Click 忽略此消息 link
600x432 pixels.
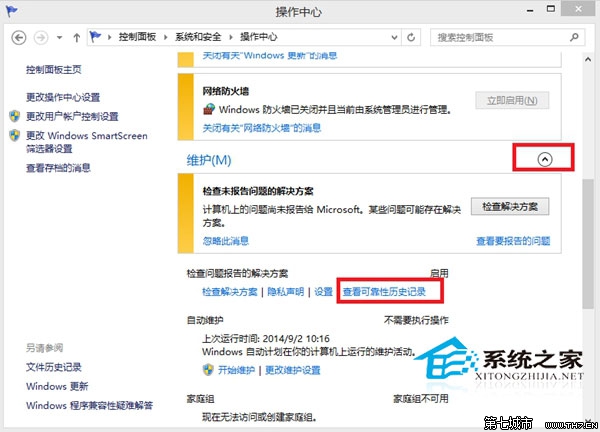[x=225, y=241]
